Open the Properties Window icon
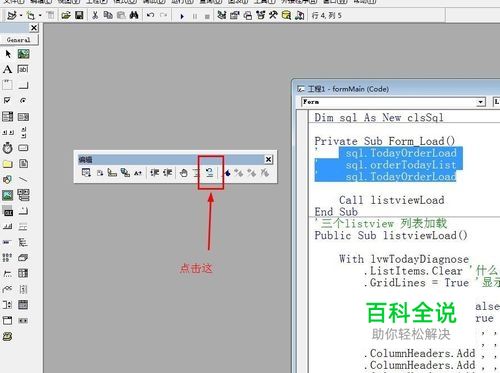This screenshot has width=500, height=373. 235,15
